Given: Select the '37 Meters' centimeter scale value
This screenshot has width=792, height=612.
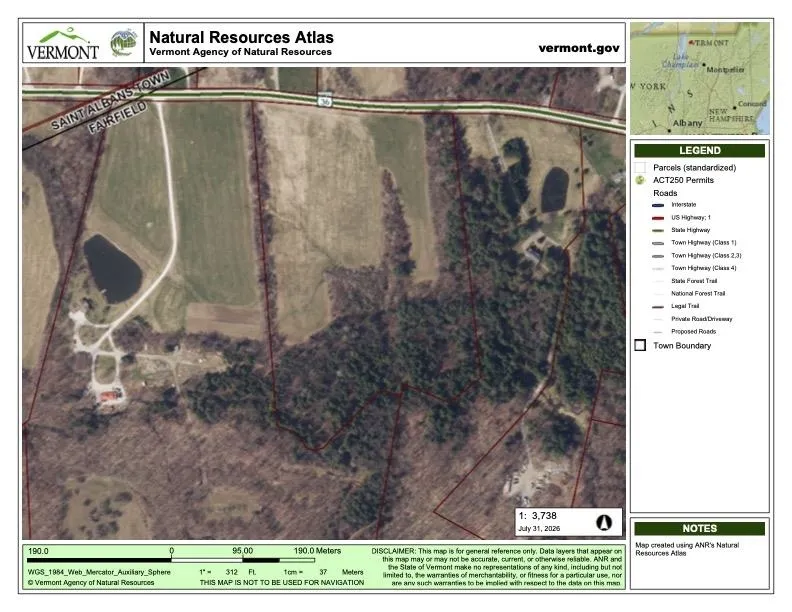Looking at the screenshot, I should click(x=341, y=572).
